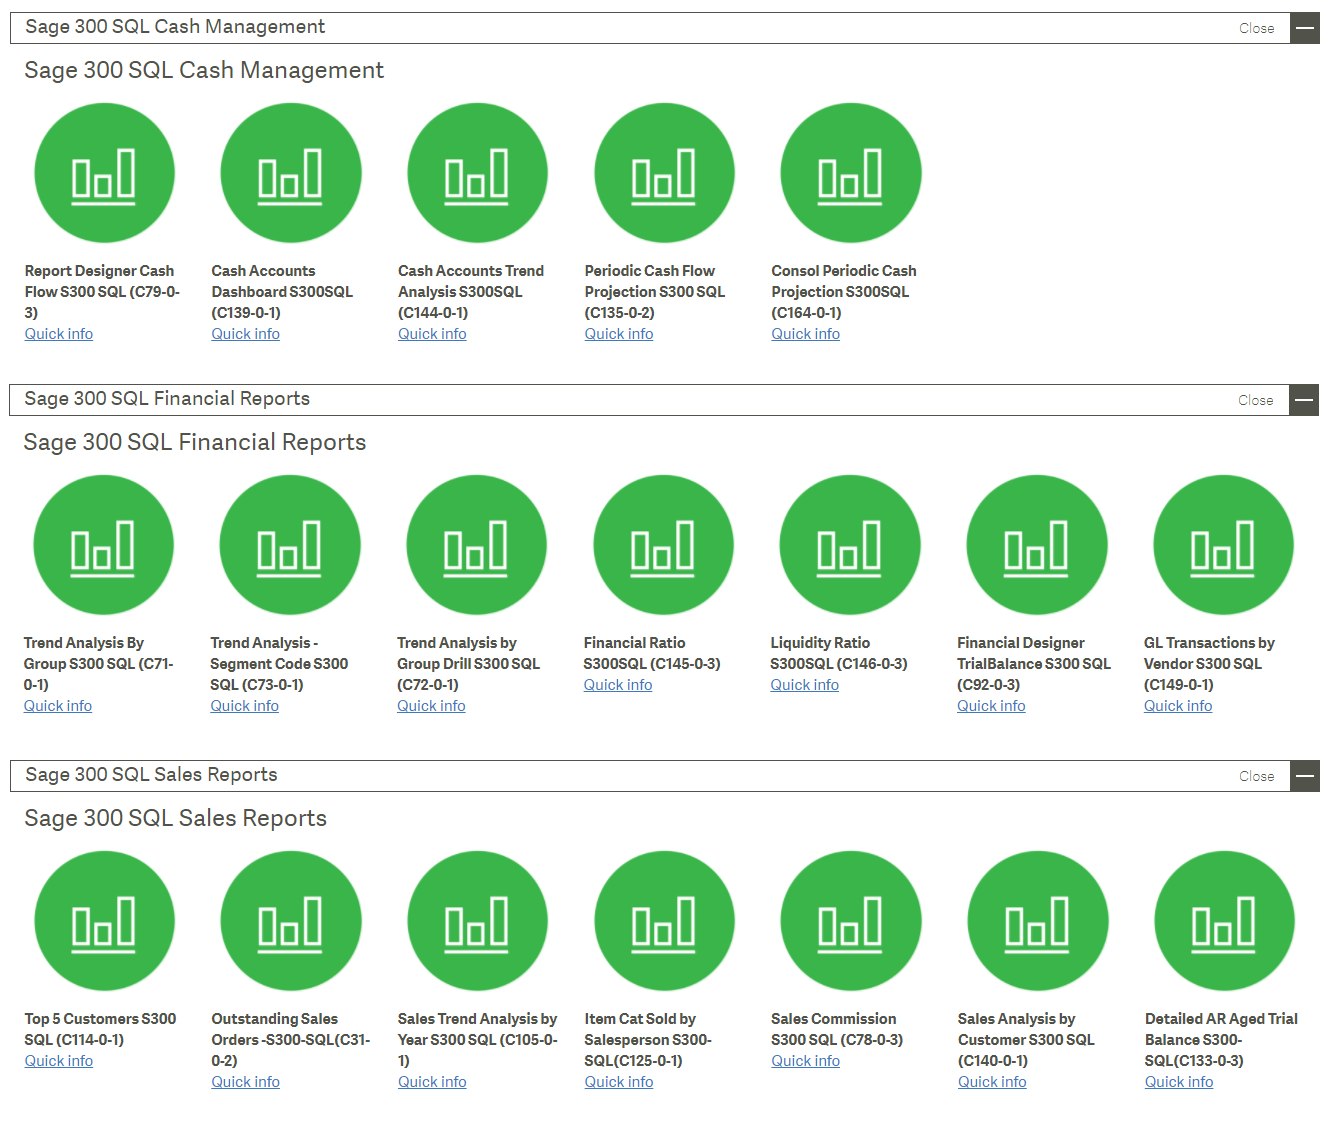Click the Liquidity Ratio chart icon
Viewport: 1330px width, 1130px height.
[x=850, y=545]
